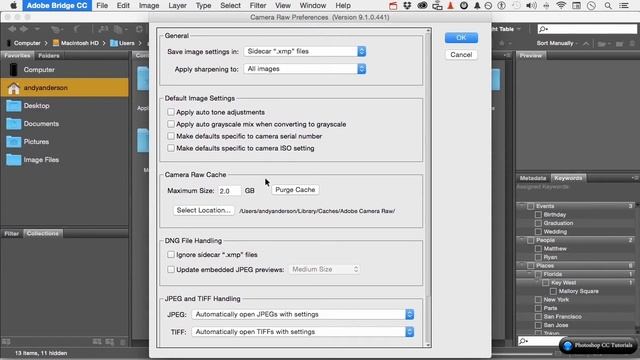Check Ignore sidecar .xmp files
The width and height of the screenshot is (640, 360).
[171, 254]
